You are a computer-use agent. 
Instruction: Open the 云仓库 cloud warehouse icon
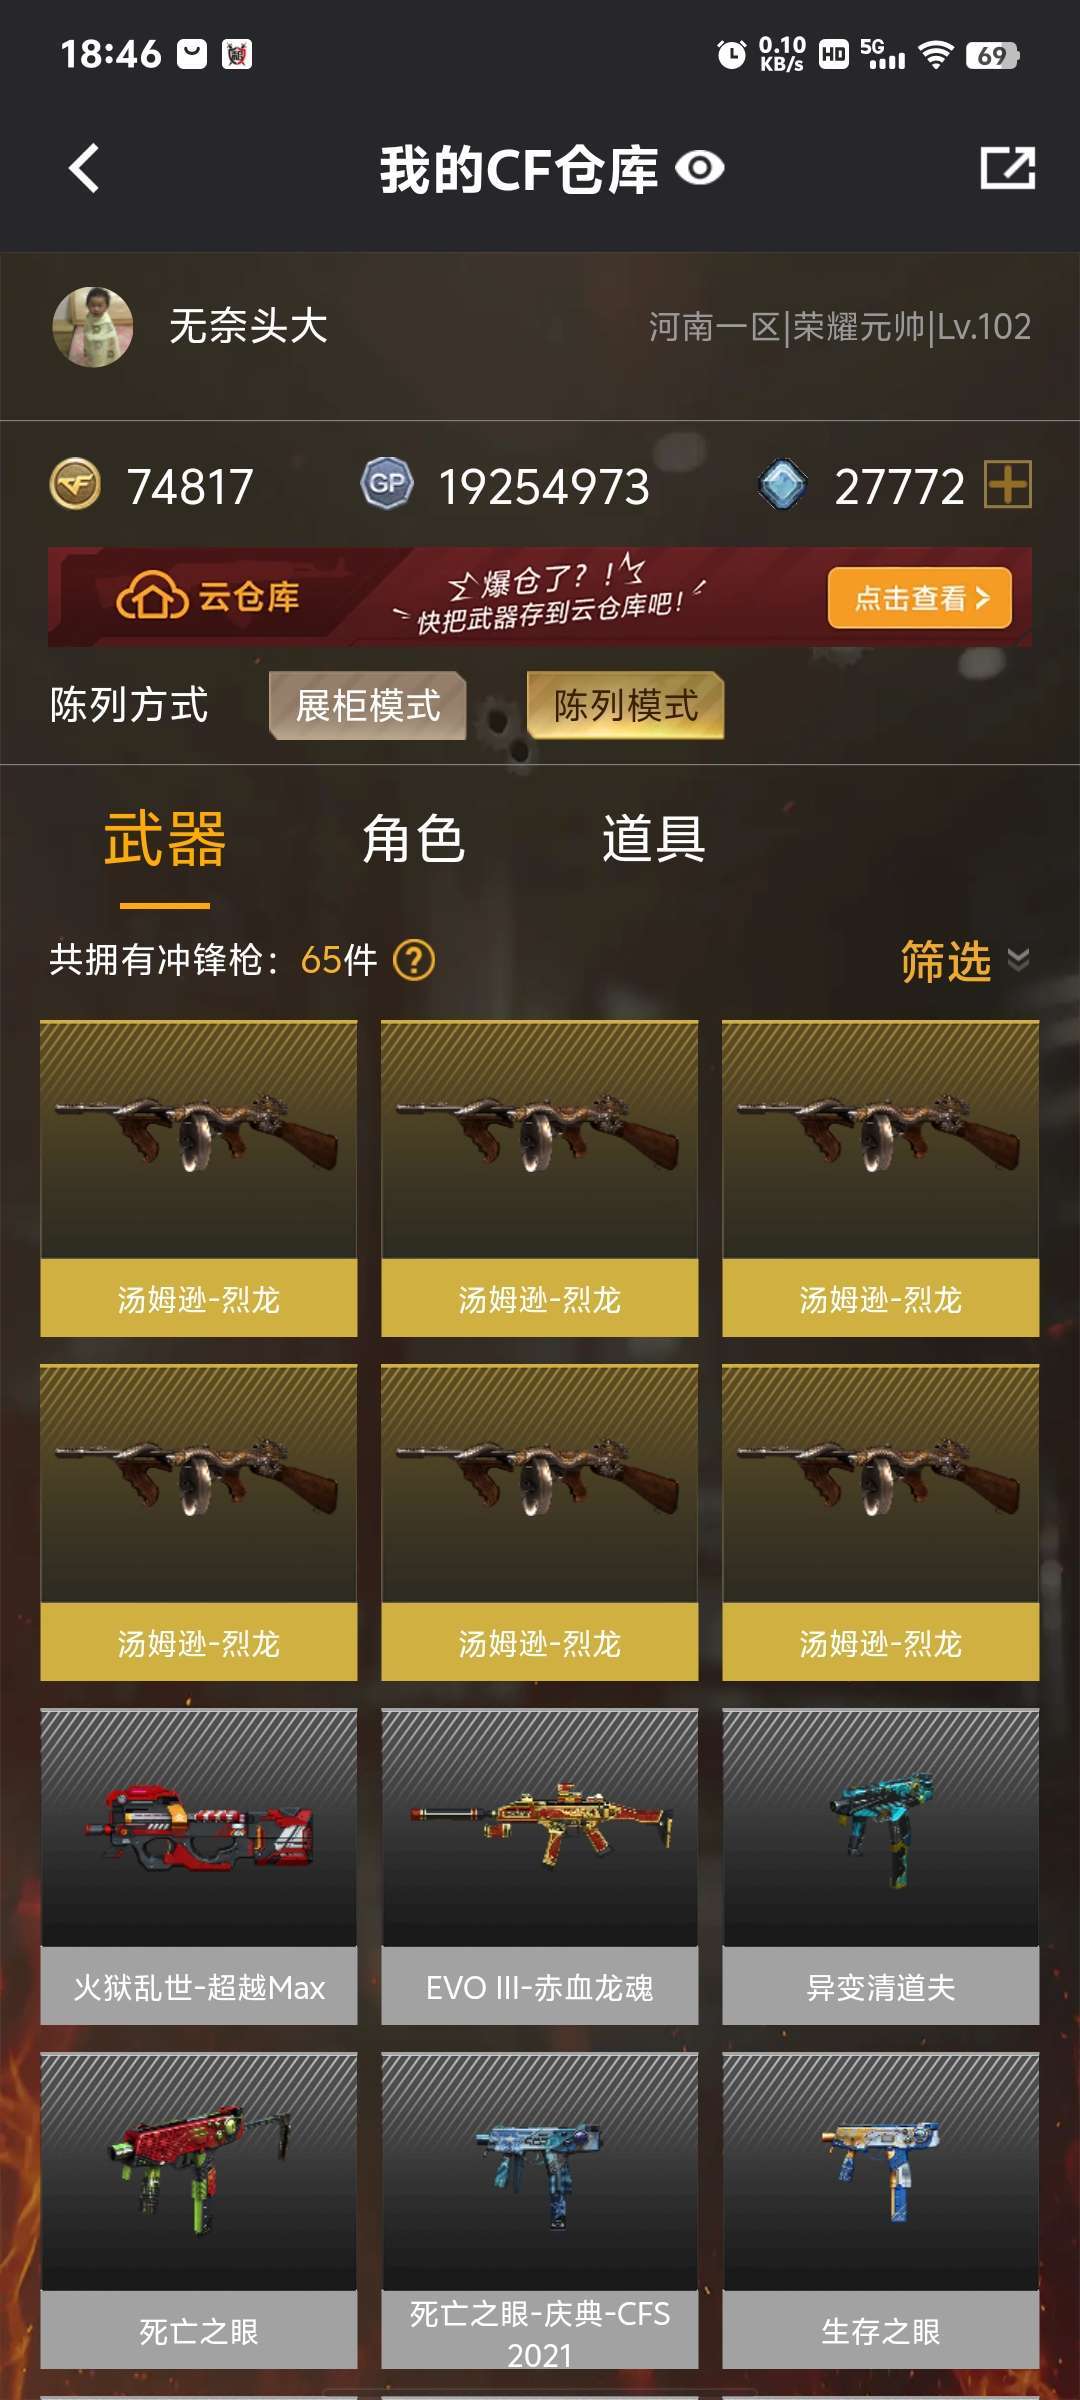coord(152,597)
